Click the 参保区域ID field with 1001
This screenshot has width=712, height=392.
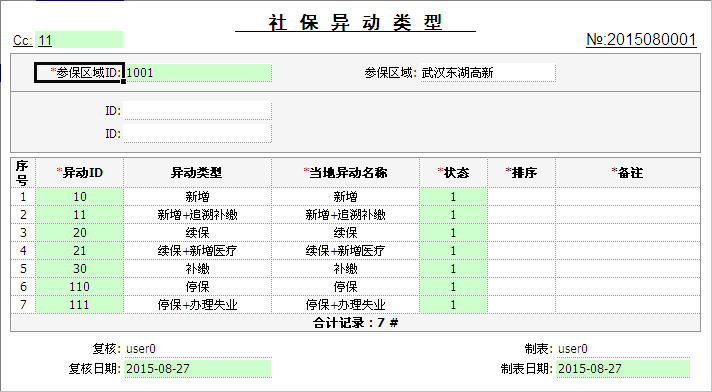click(198, 73)
